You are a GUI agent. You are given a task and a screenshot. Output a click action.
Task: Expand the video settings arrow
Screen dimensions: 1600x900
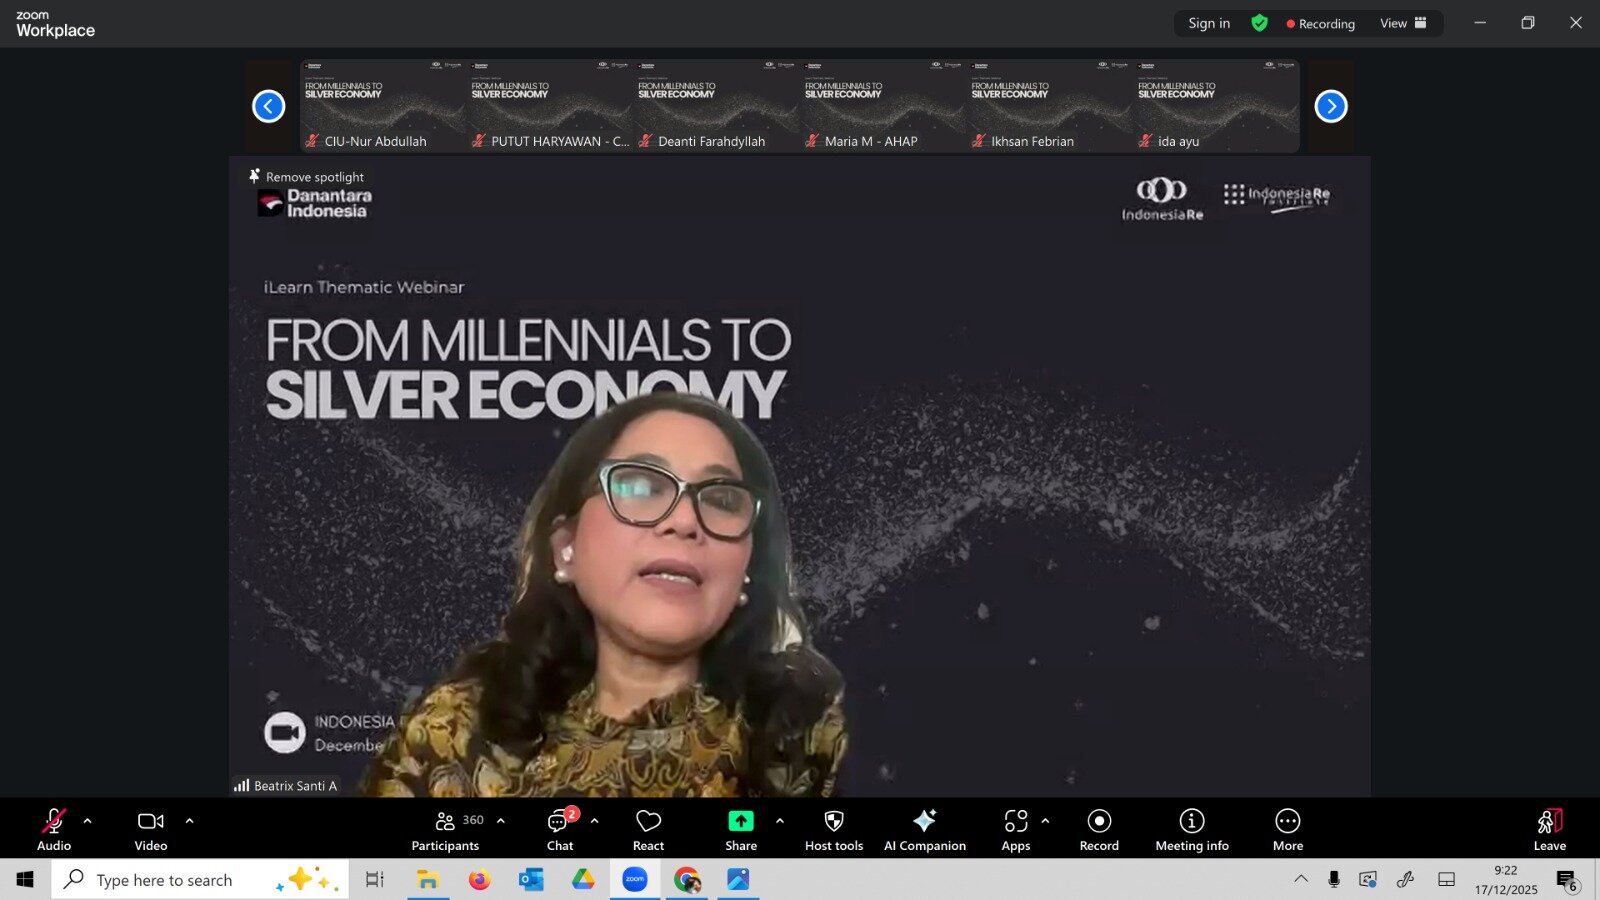(190, 821)
